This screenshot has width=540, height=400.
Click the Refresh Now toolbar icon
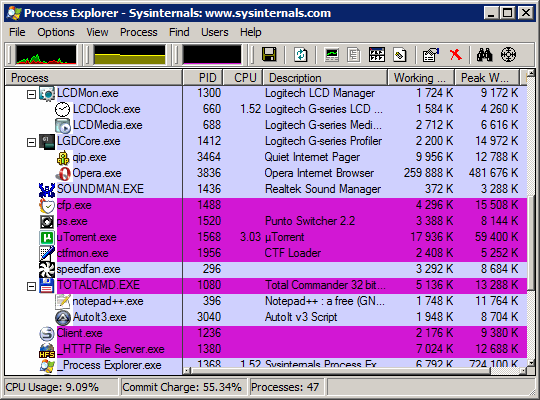300,55
